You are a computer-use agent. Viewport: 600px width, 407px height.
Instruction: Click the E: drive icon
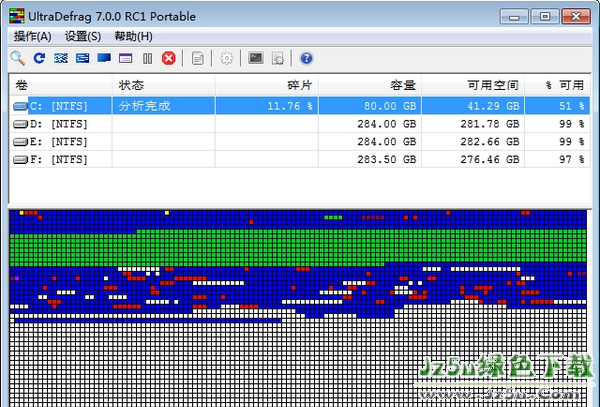click(20, 142)
